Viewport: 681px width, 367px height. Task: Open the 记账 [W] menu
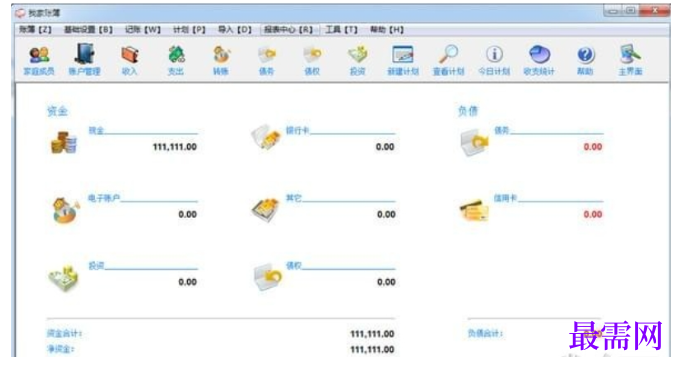tap(143, 30)
